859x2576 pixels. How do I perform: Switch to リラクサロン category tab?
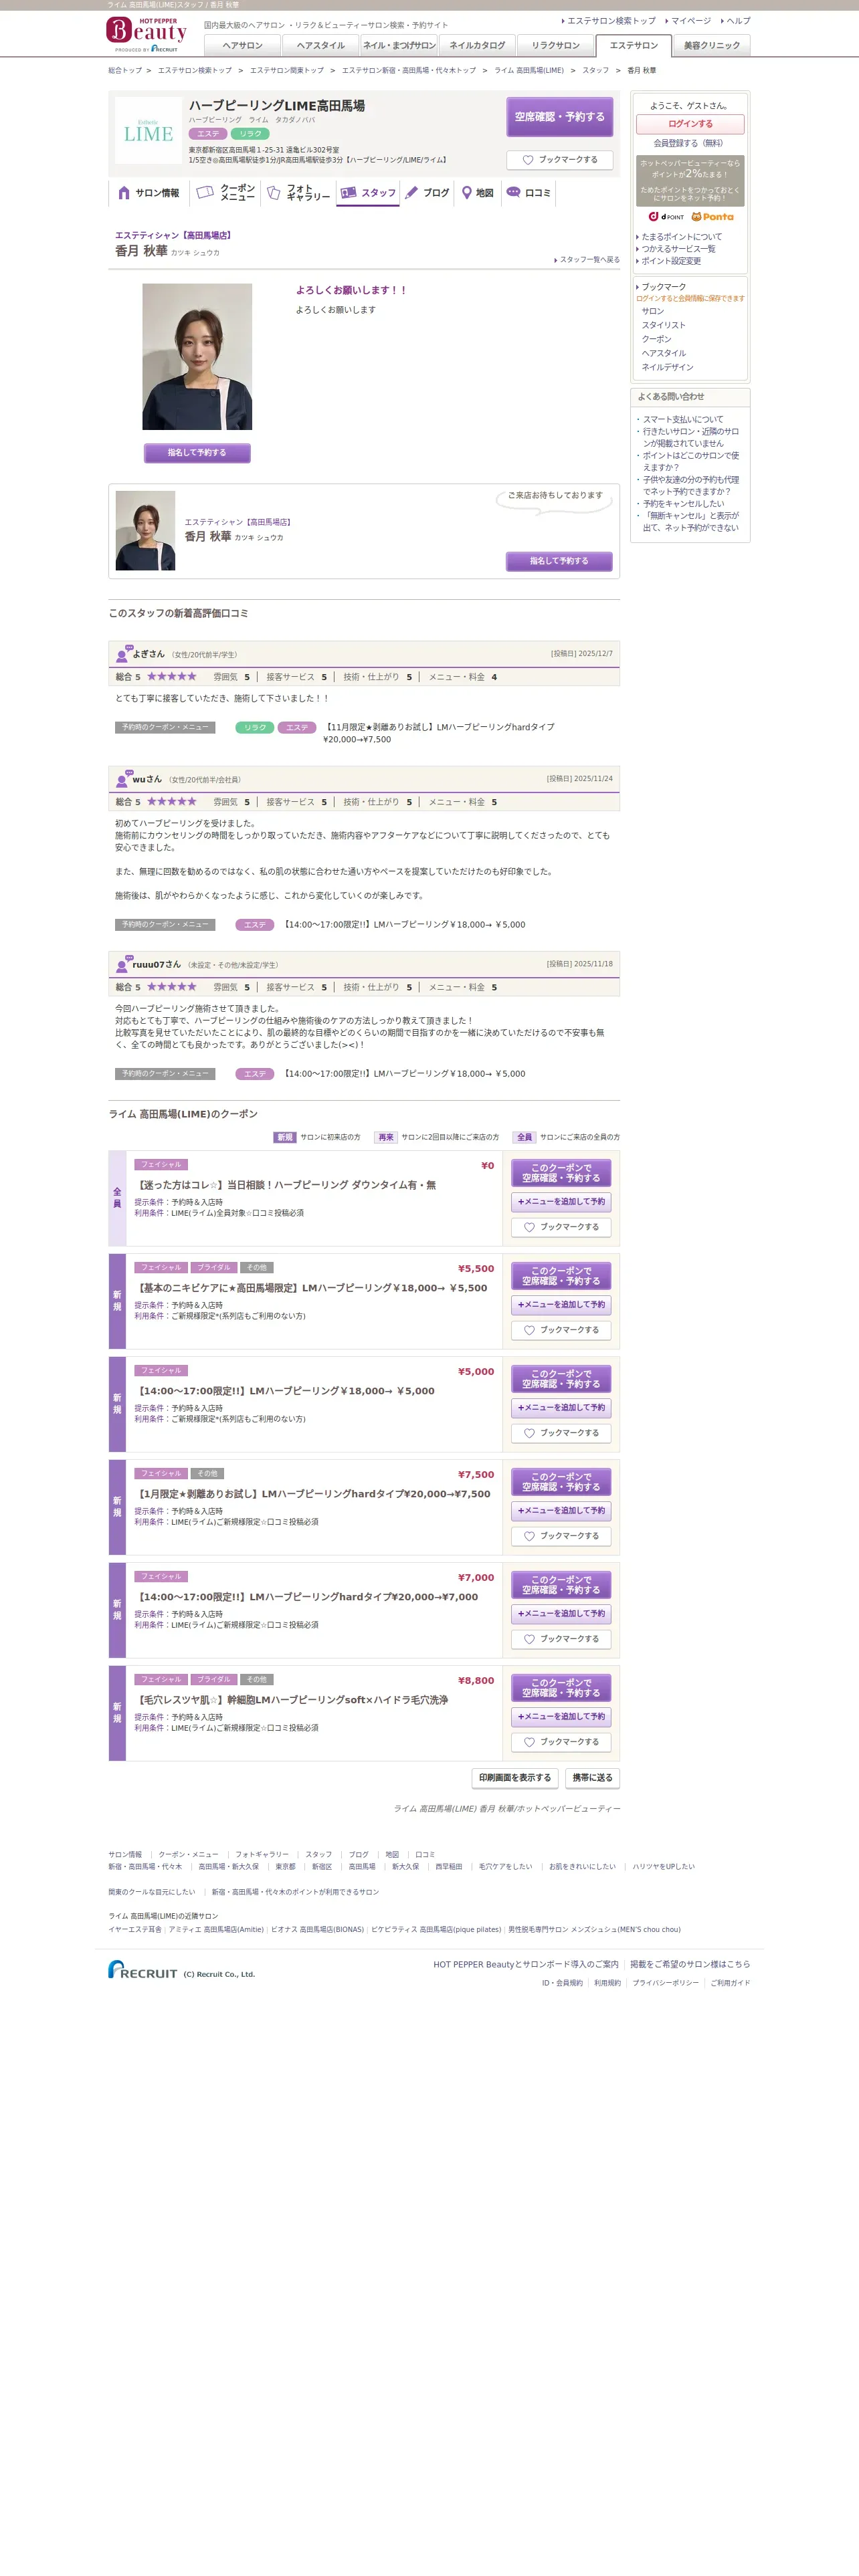click(555, 45)
